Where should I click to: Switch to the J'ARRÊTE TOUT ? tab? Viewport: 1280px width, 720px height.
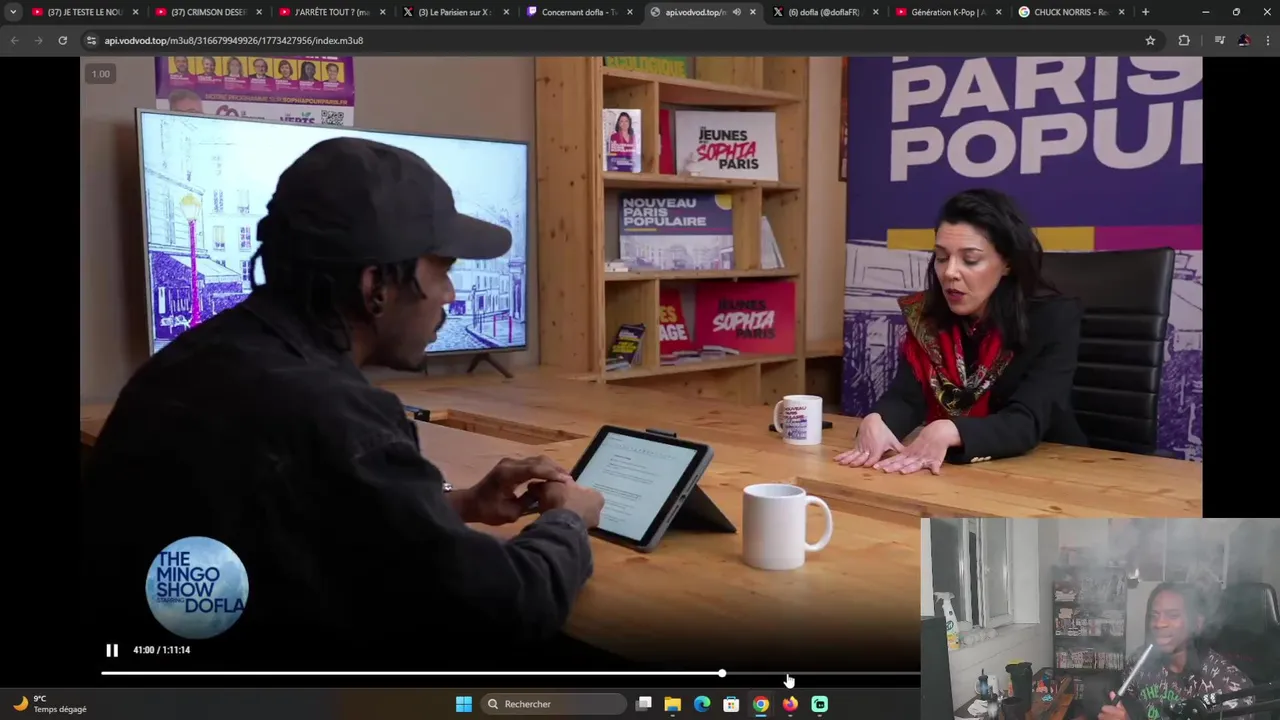coord(332,12)
